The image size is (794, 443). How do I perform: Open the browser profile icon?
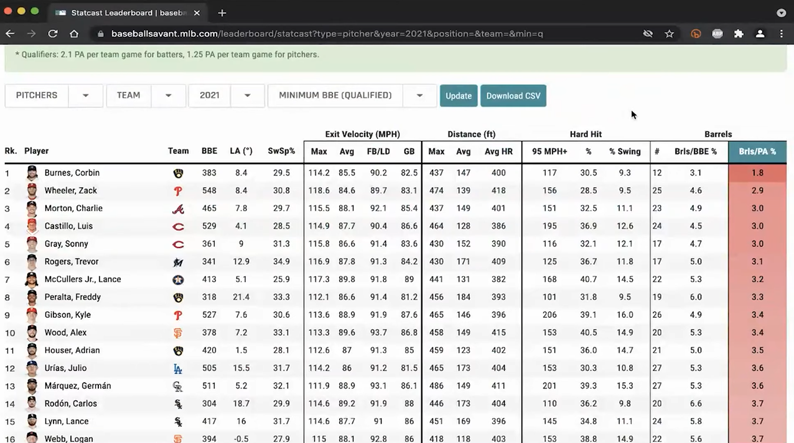[x=760, y=34]
